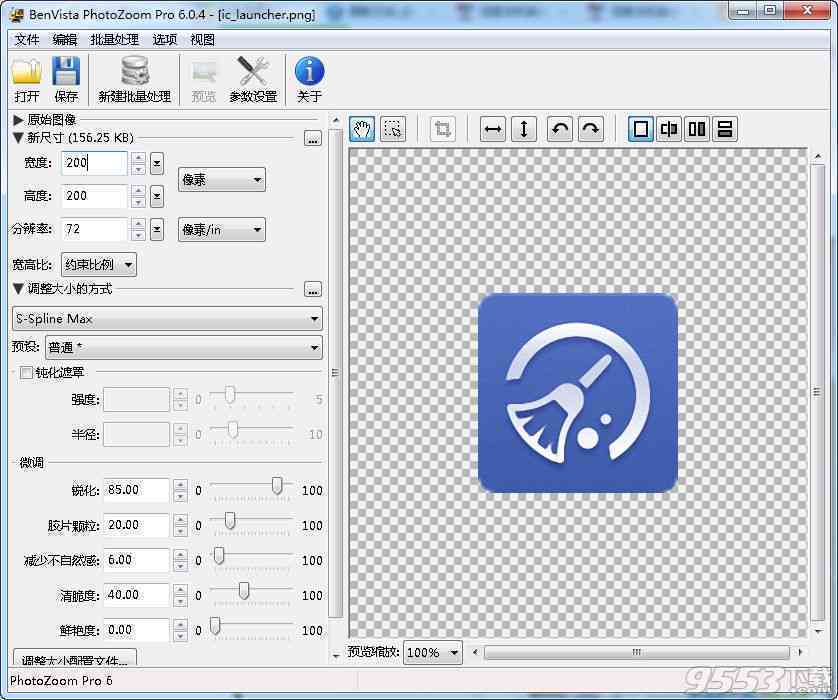Open the height 高度 quick-menu arrow button
This screenshot has height=700, width=838.
point(157,196)
